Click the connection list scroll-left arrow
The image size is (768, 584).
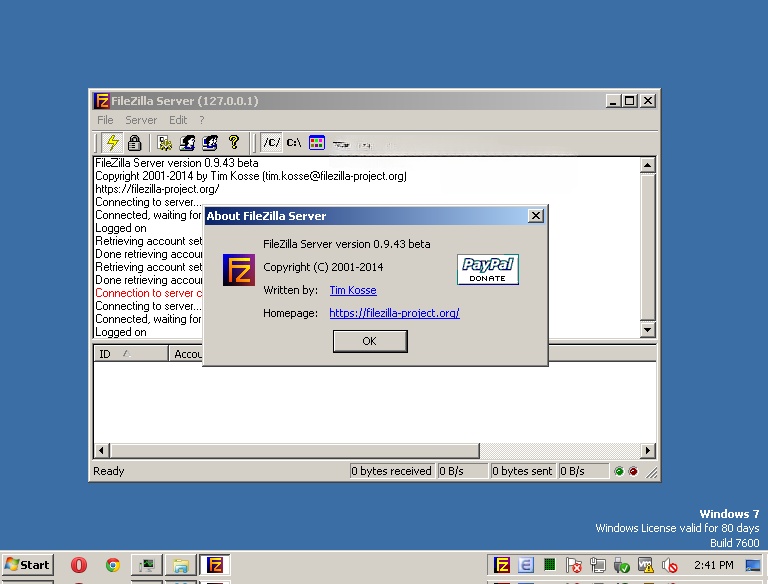point(101,450)
